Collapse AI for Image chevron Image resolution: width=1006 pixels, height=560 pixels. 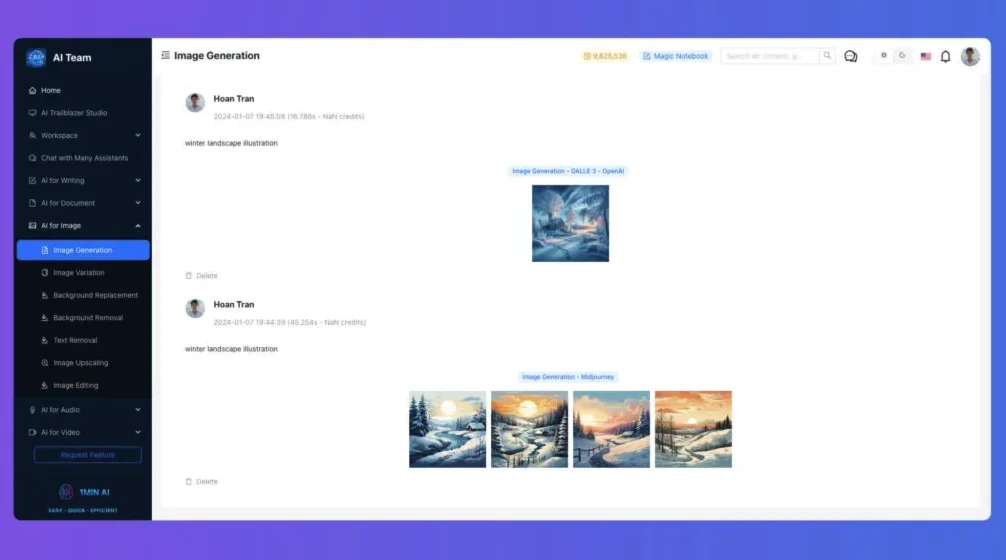137,226
